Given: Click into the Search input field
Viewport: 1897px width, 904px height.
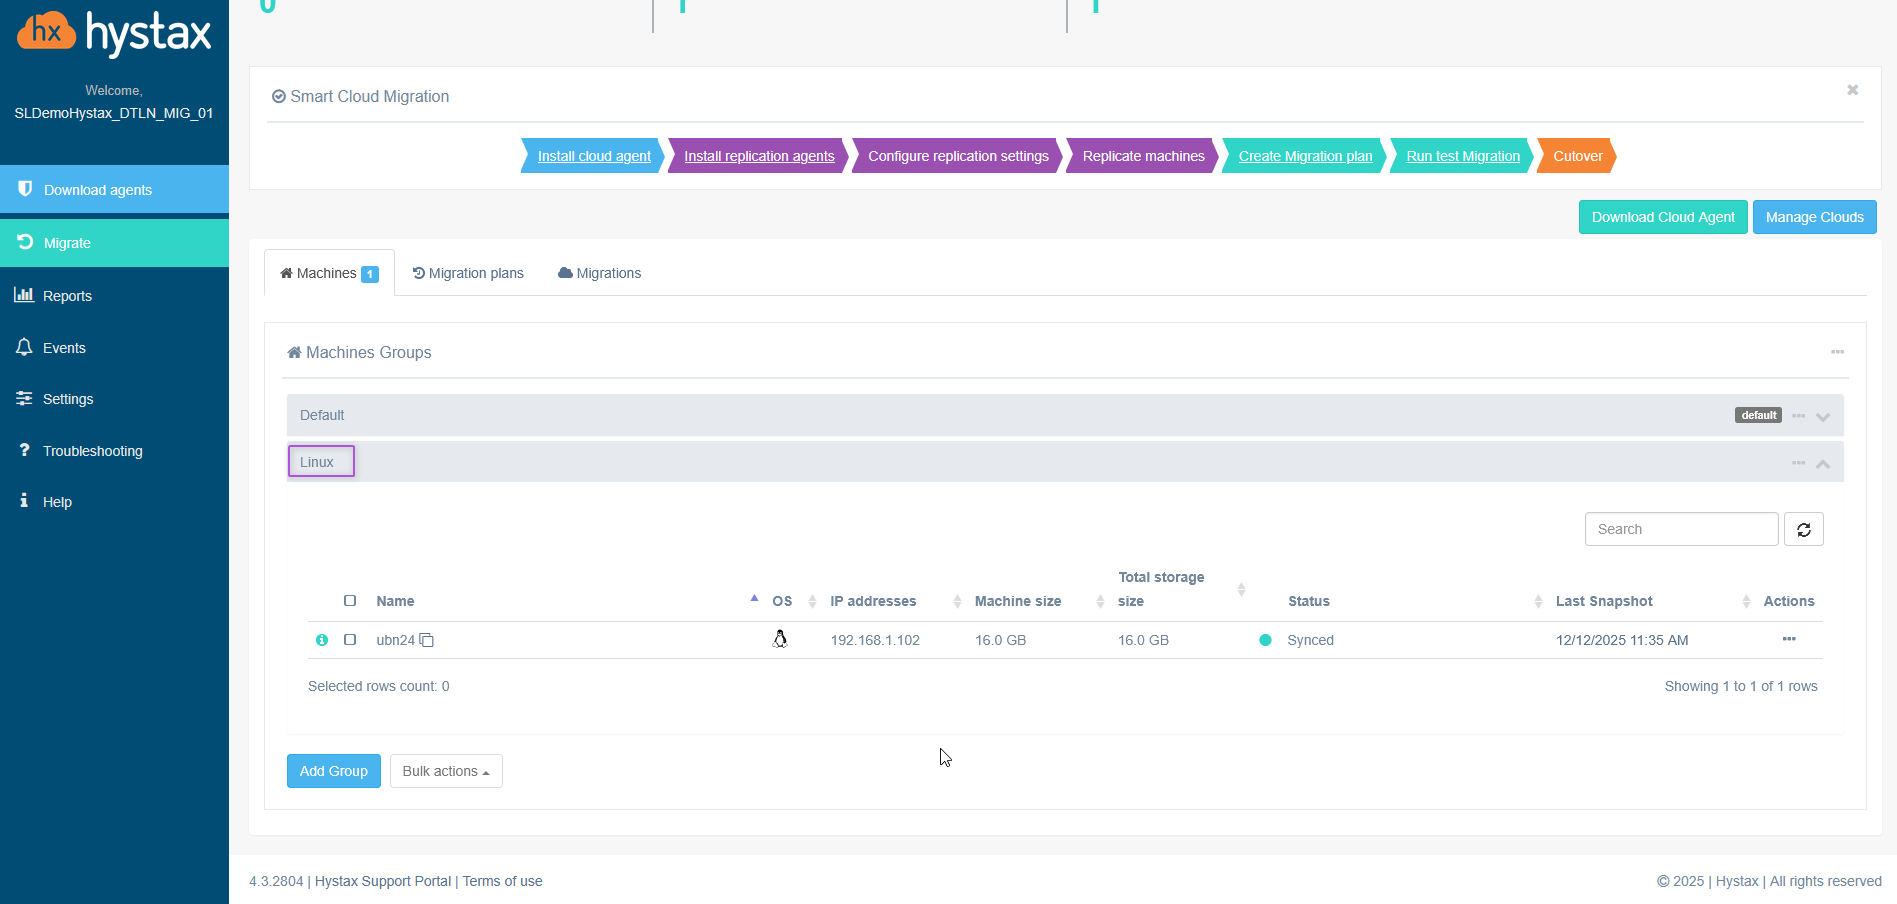Looking at the screenshot, I should coord(1680,529).
